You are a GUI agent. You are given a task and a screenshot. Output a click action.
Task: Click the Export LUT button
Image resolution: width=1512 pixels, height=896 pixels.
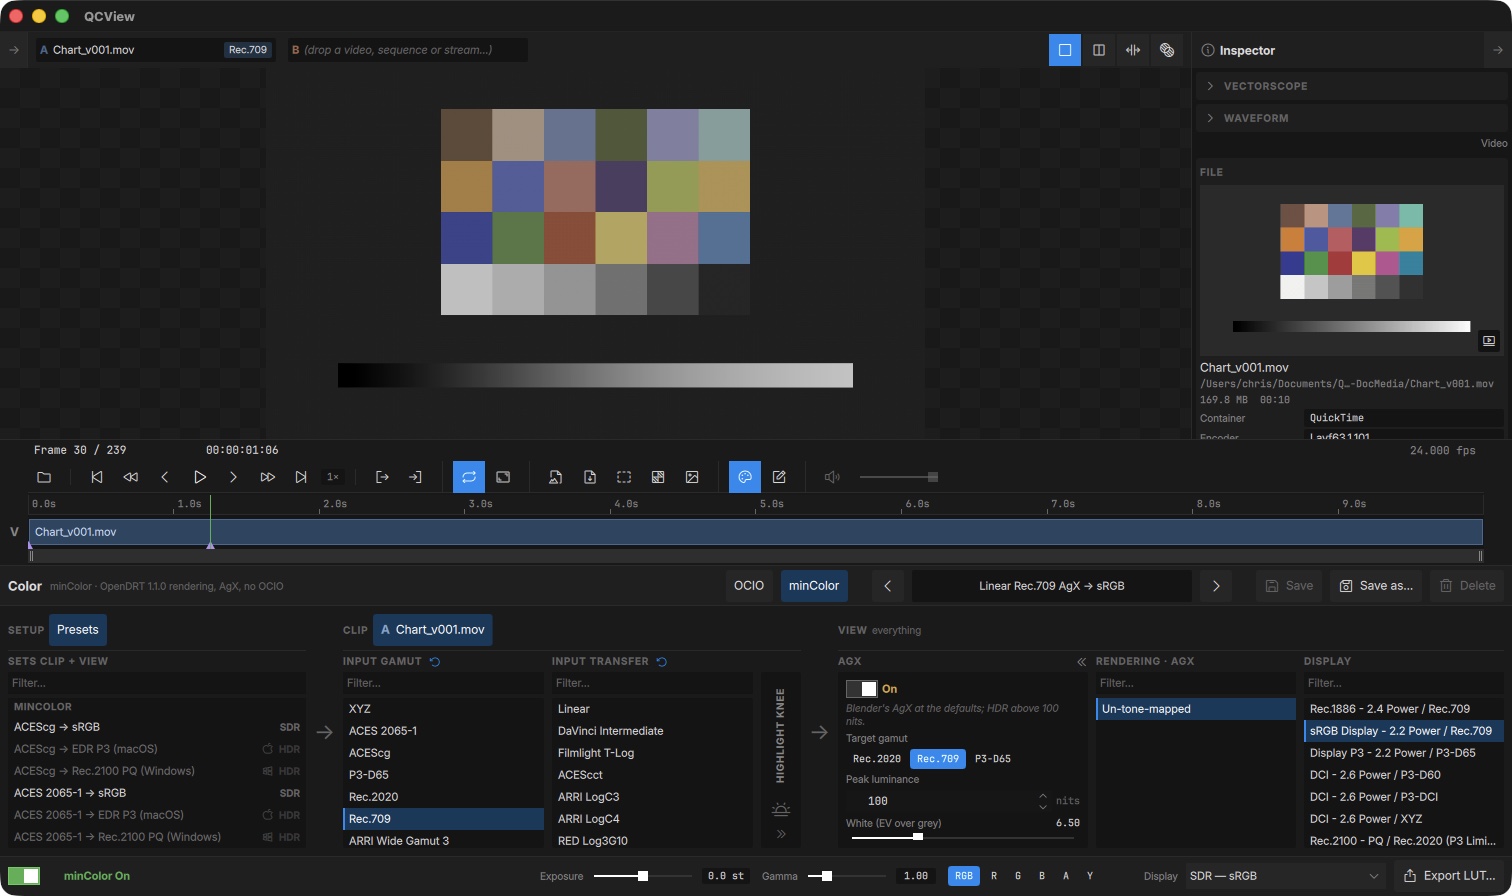point(1449,876)
